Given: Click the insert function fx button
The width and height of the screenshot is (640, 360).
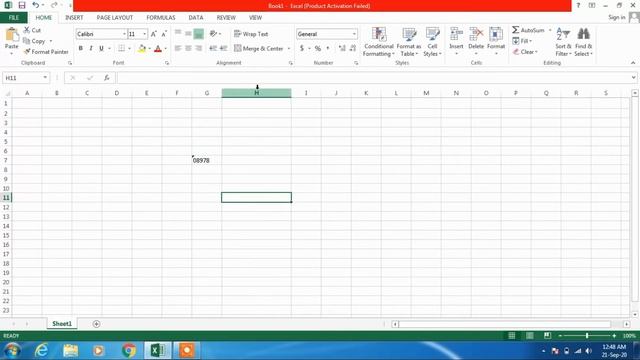Looking at the screenshot, I should pyautogui.click(x=107, y=78).
